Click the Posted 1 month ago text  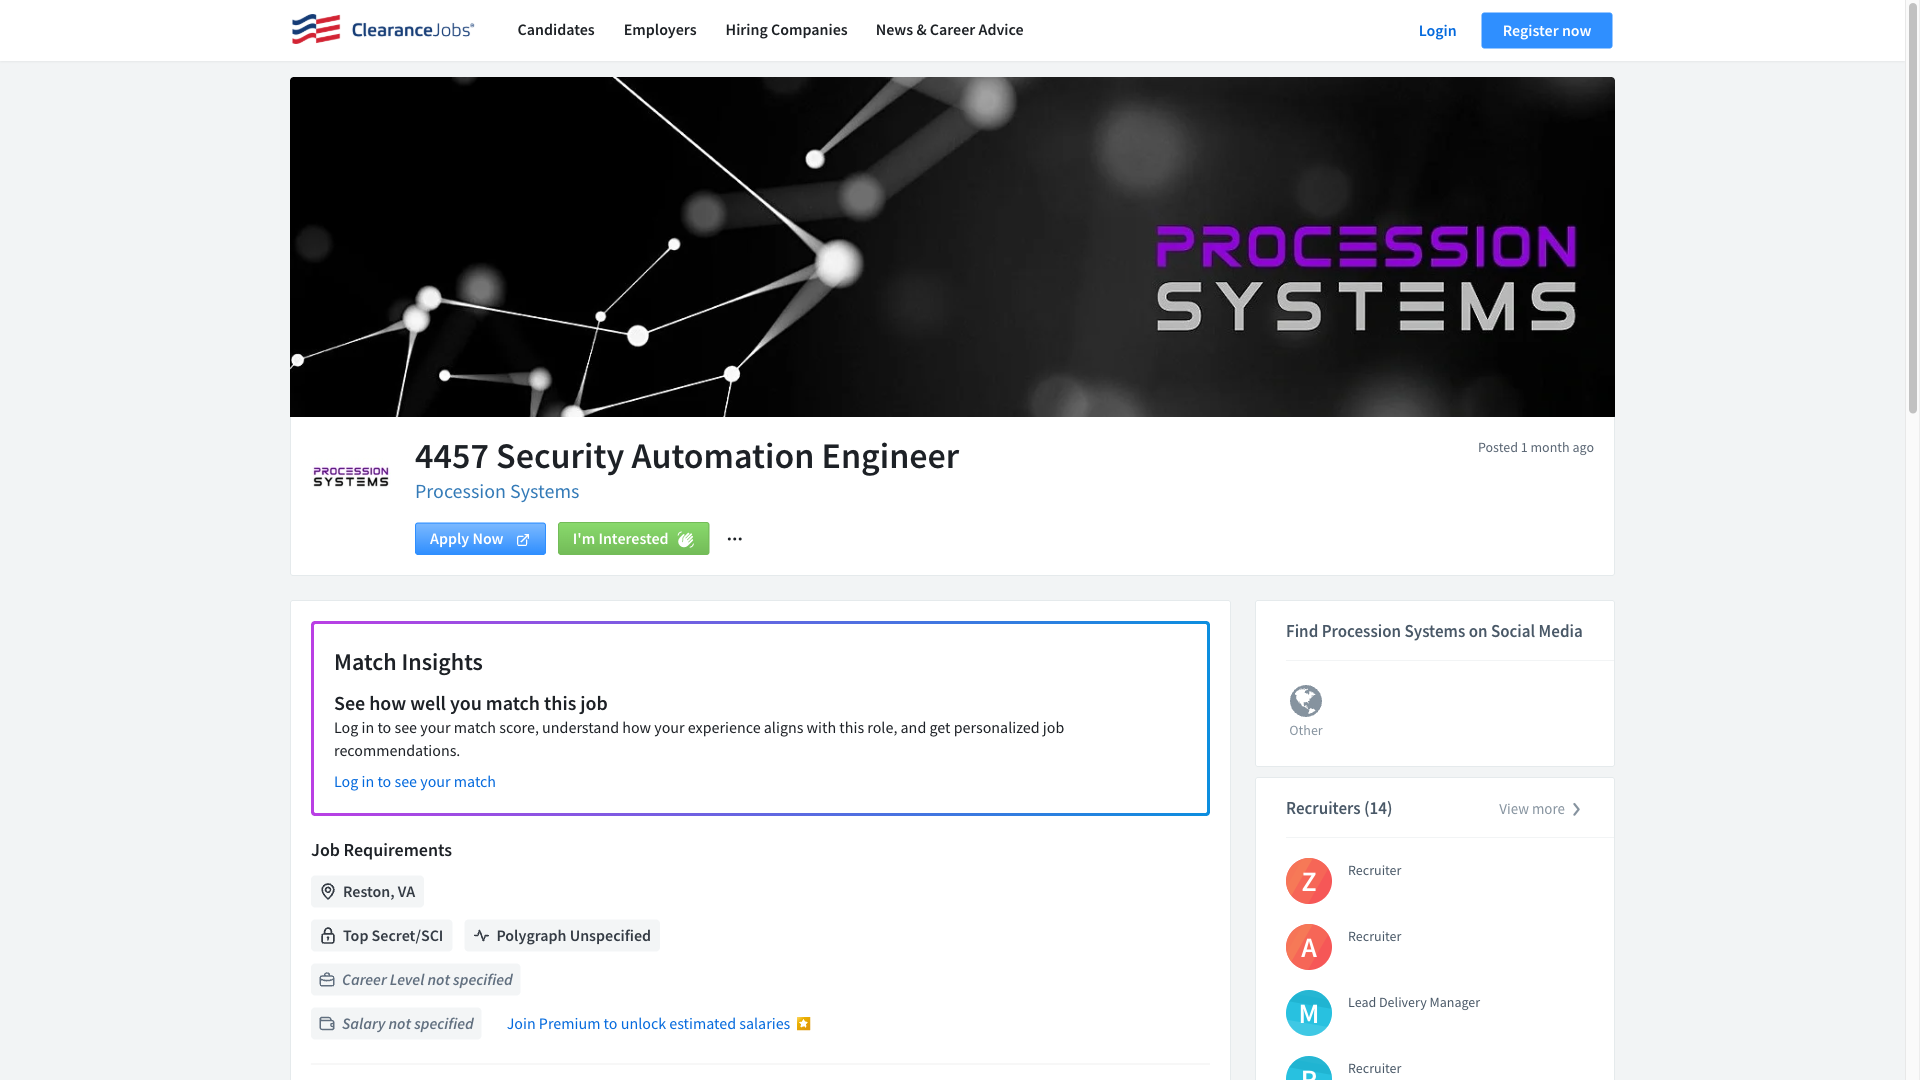pyautogui.click(x=1536, y=448)
